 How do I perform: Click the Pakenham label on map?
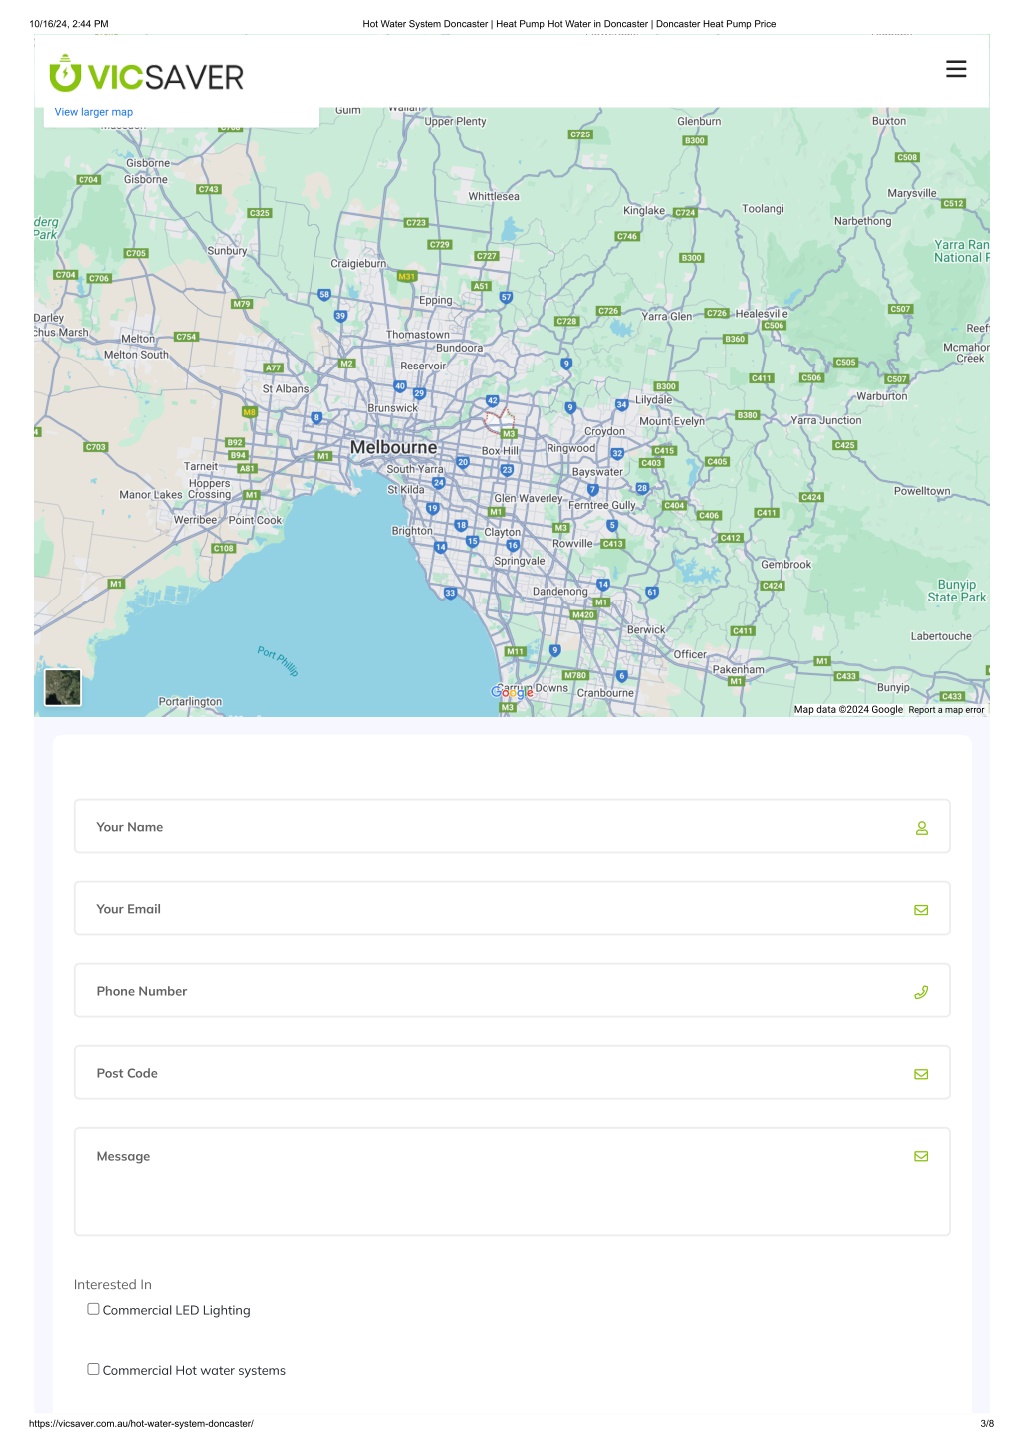click(x=738, y=669)
